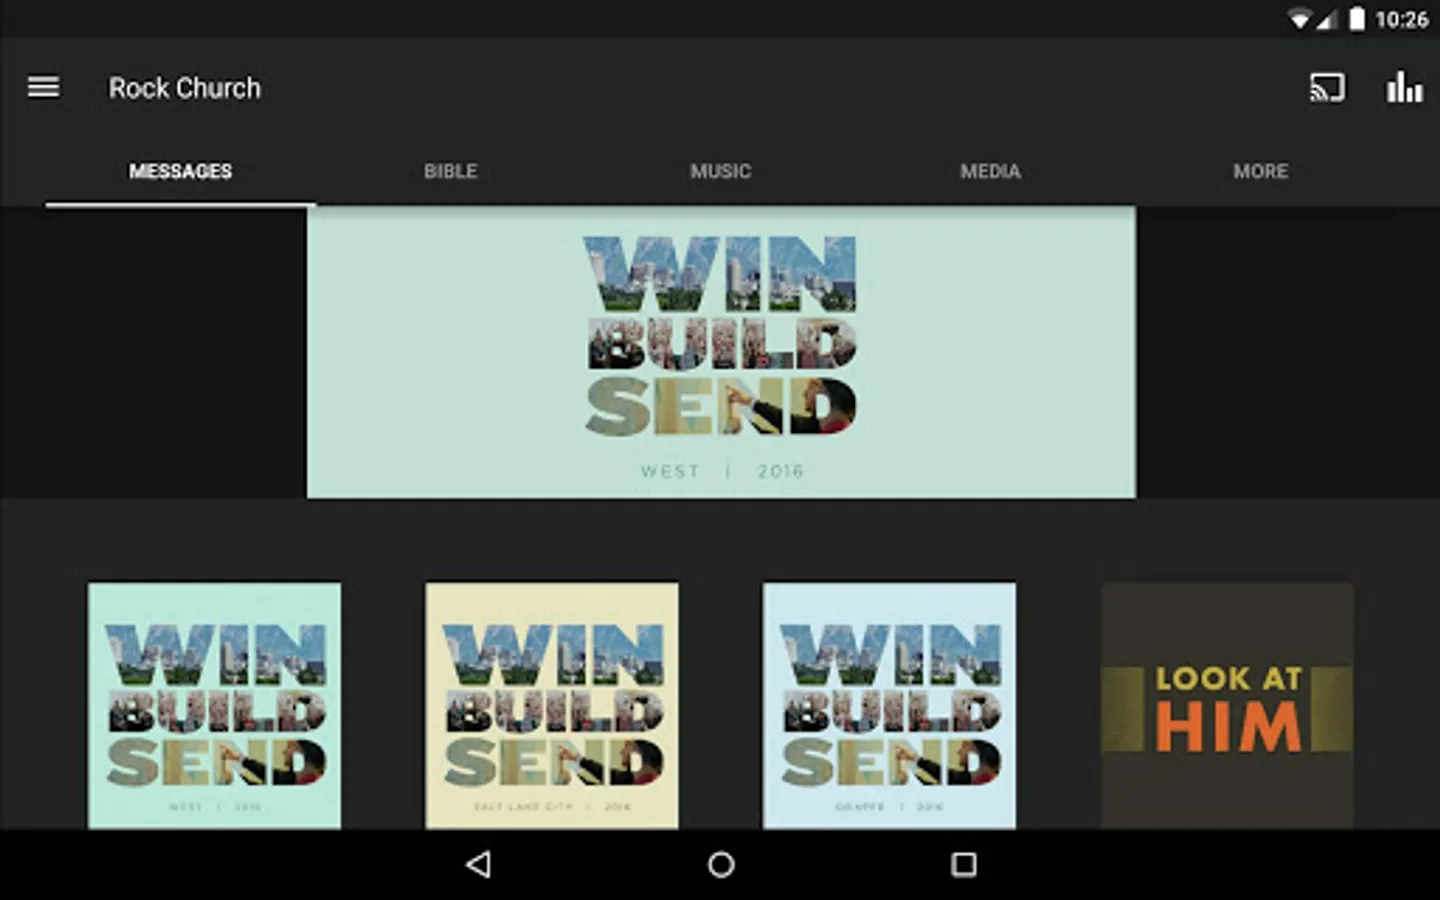Tap the Android home button
1440x900 pixels.
(x=721, y=864)
